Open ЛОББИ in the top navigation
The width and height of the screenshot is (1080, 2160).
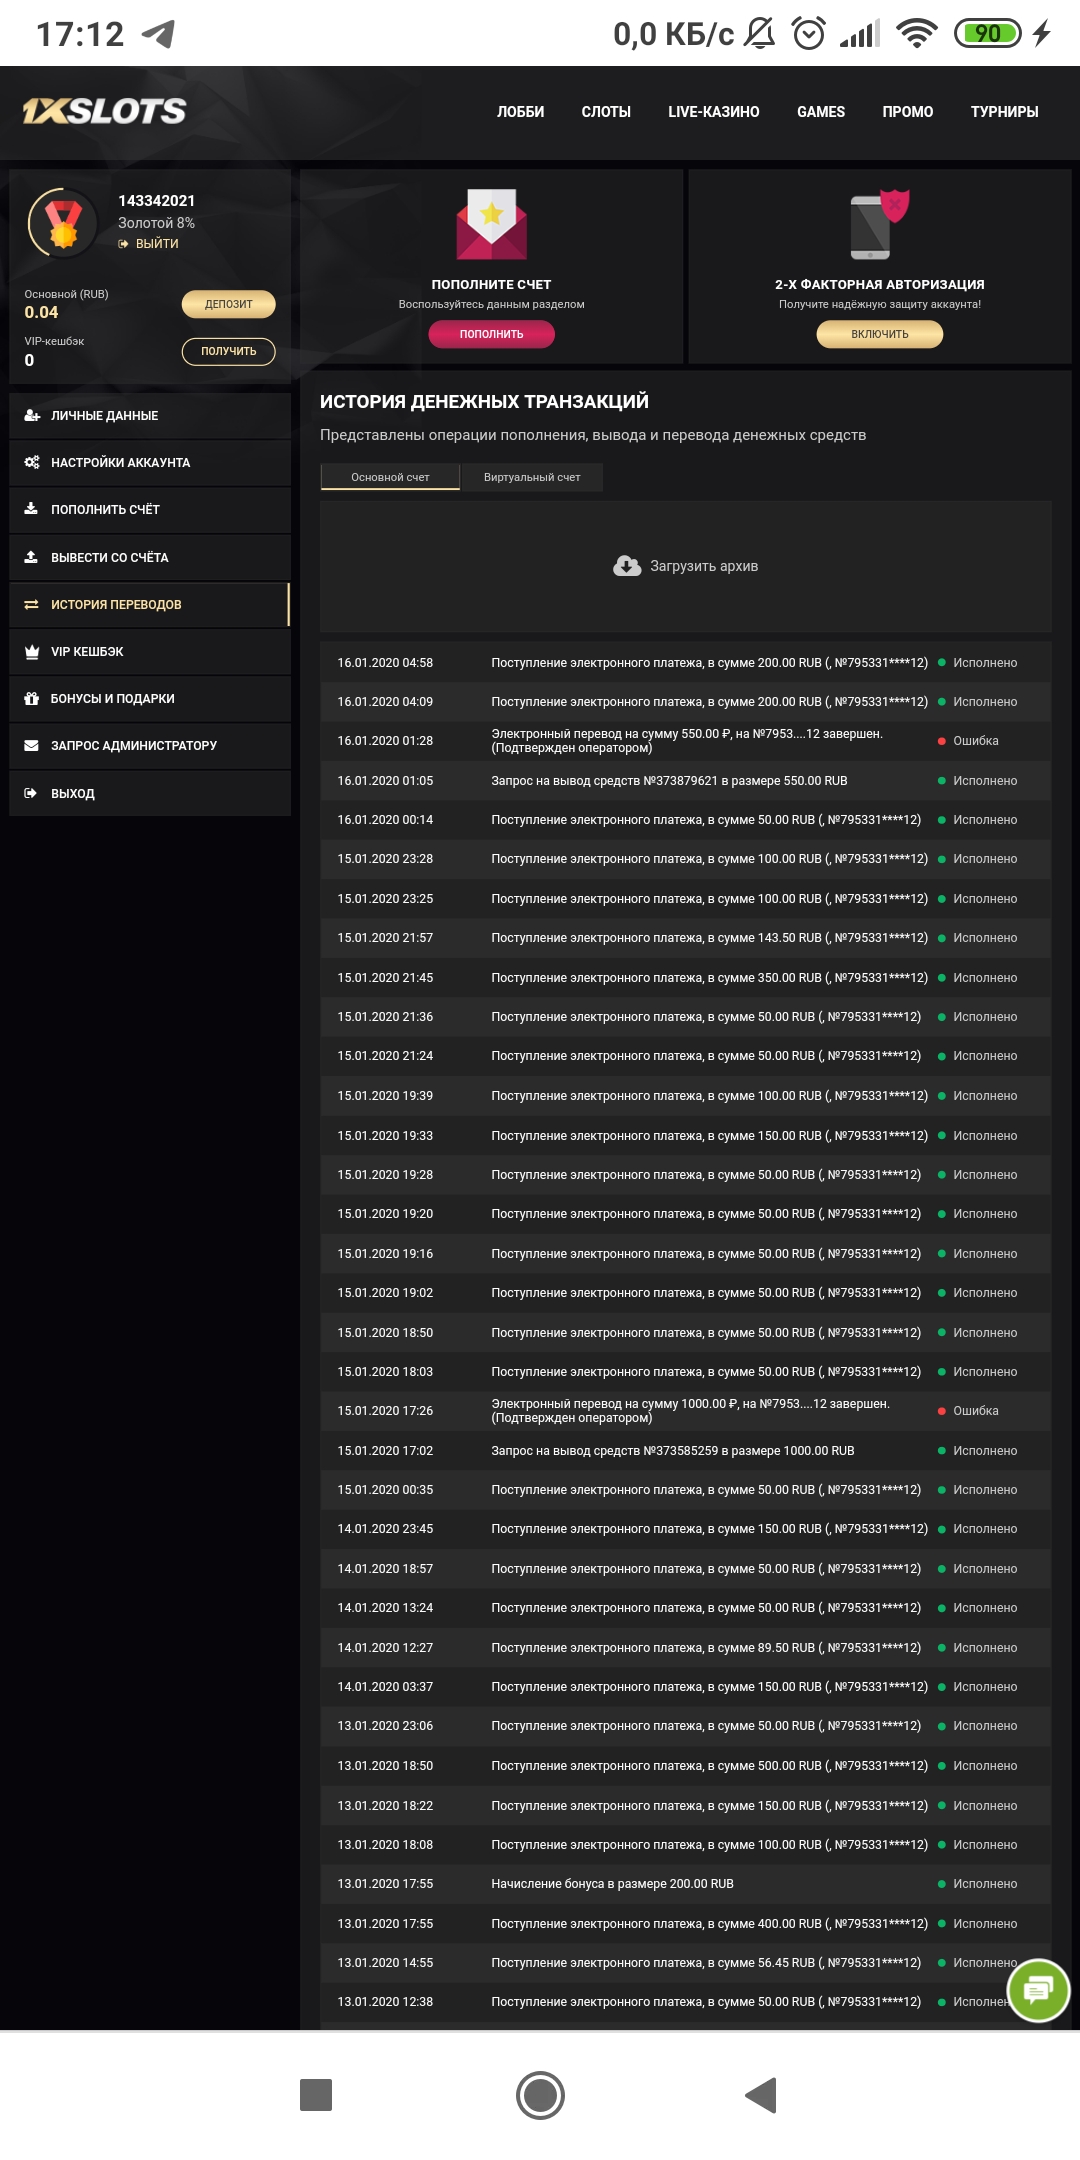coord(521,112)
